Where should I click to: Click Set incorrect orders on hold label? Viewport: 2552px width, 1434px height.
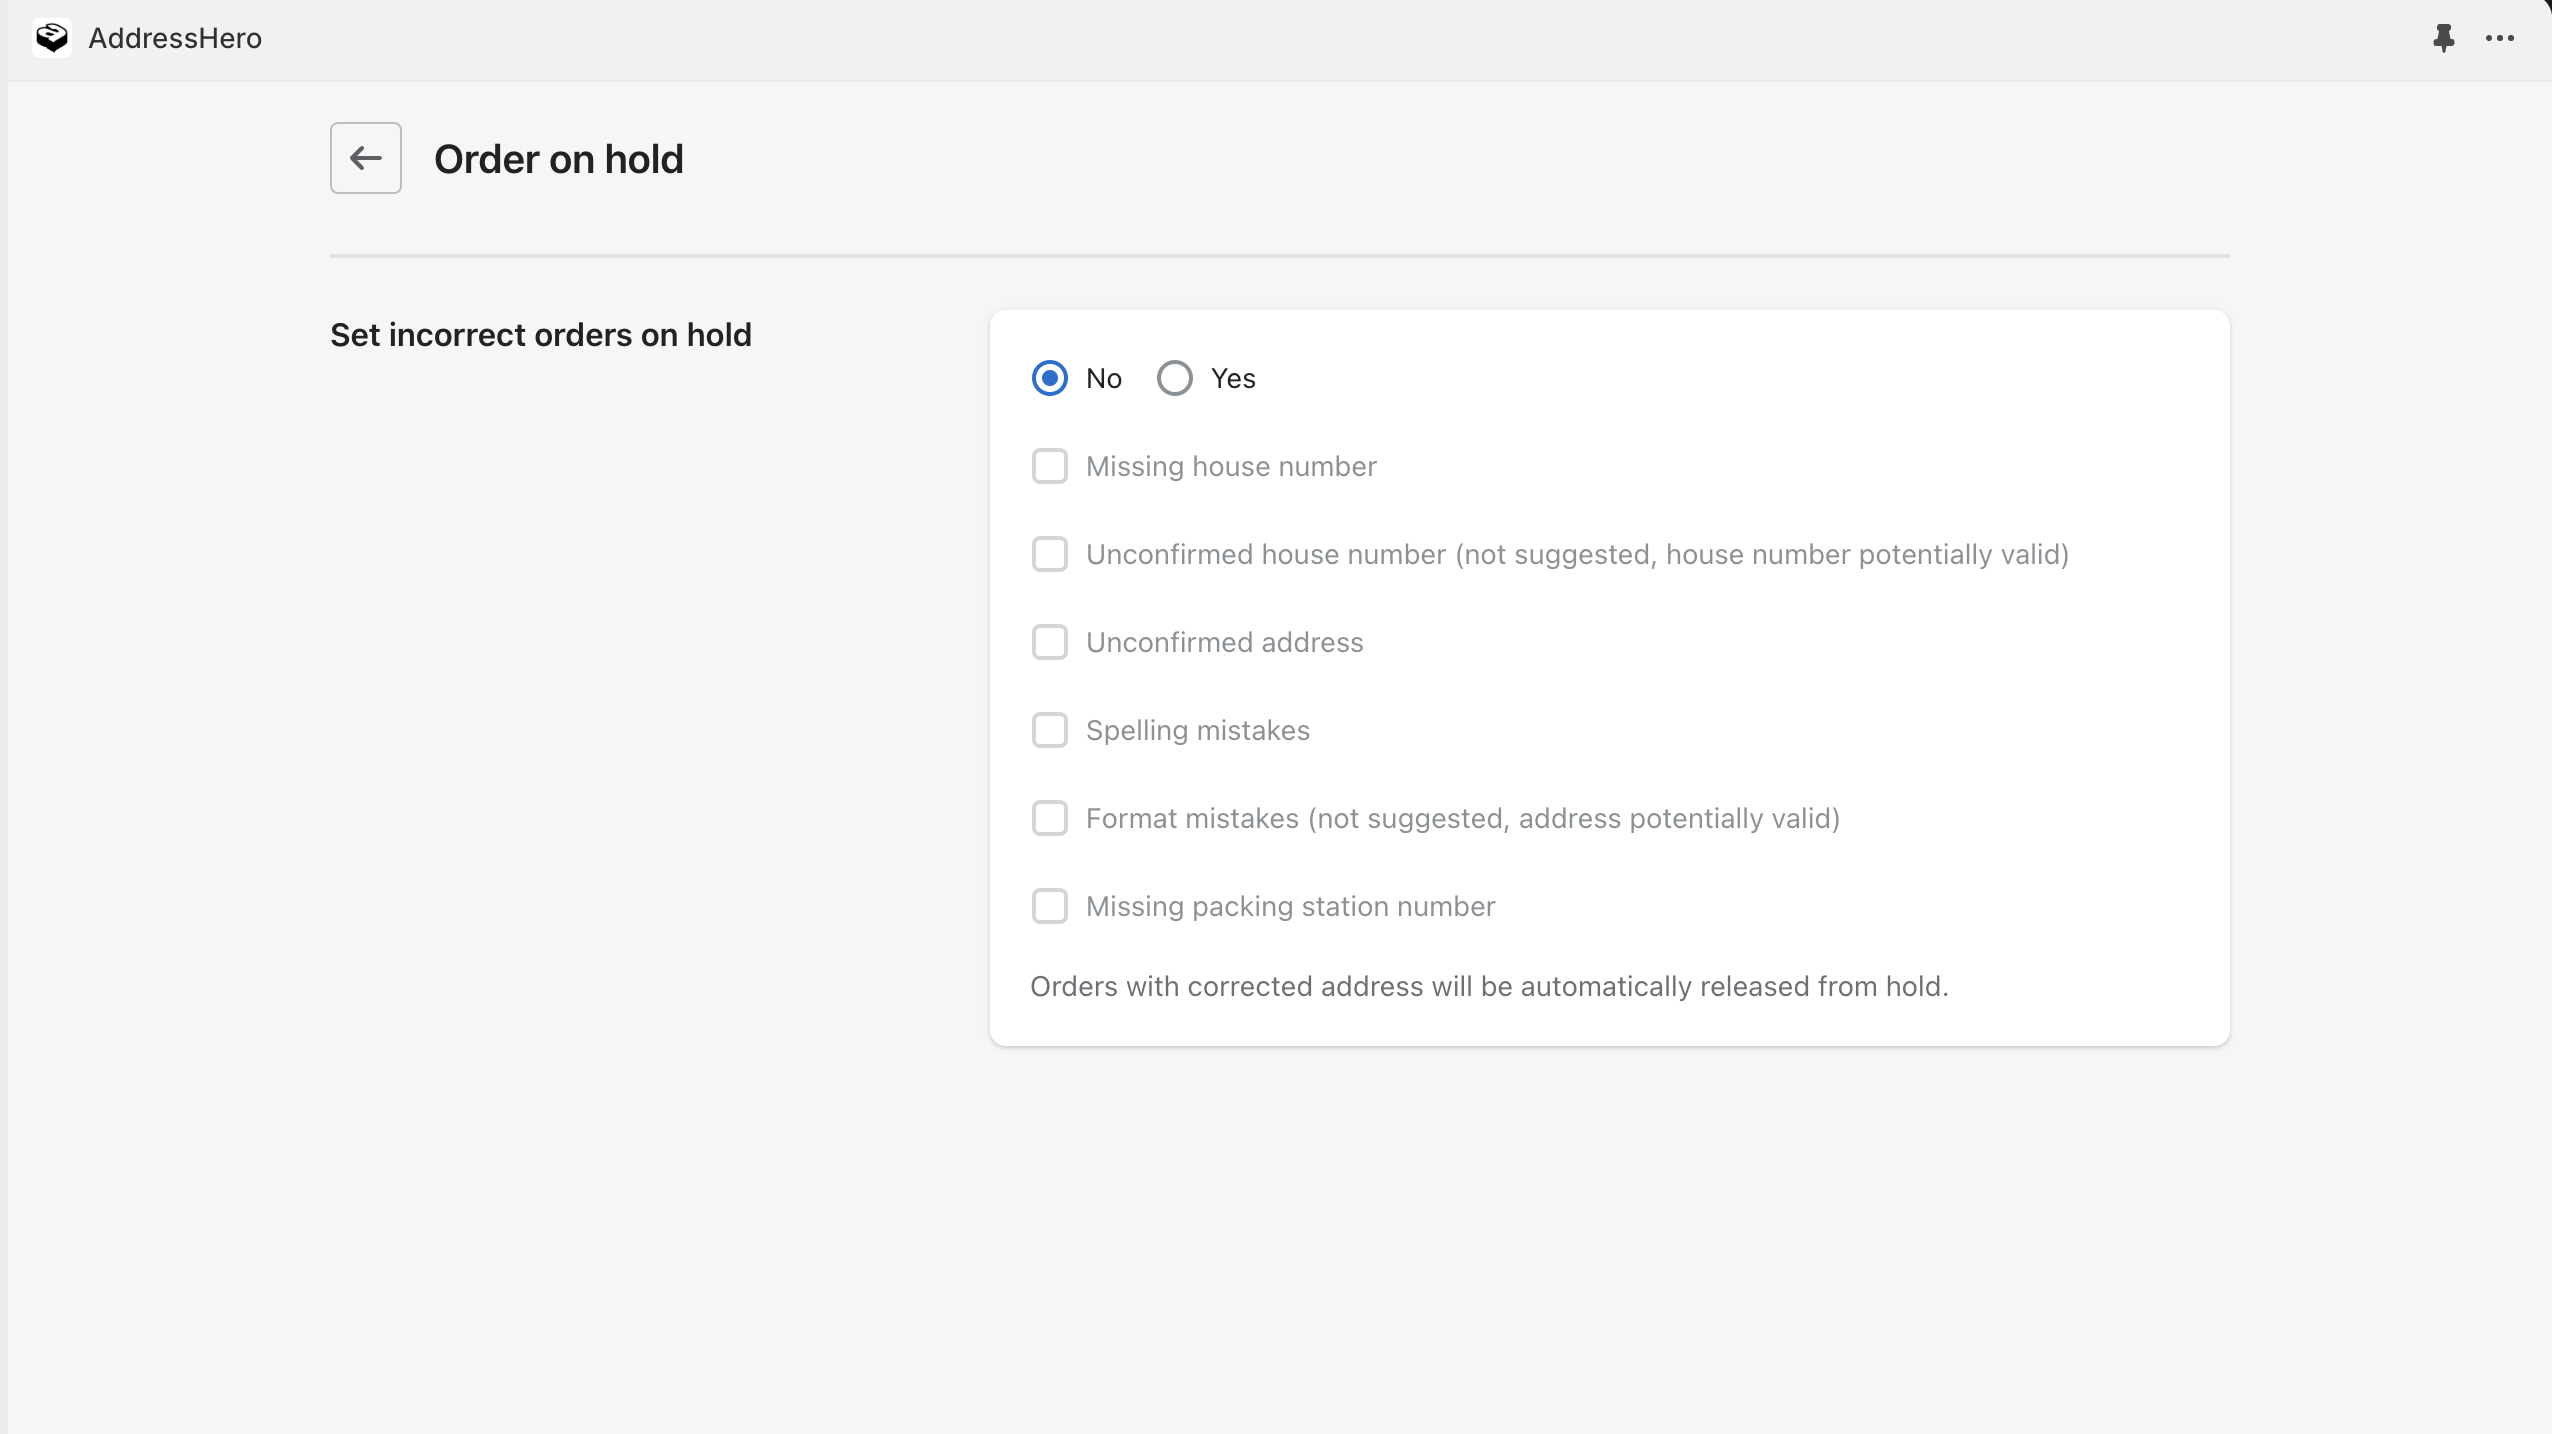tap(541, 335)
